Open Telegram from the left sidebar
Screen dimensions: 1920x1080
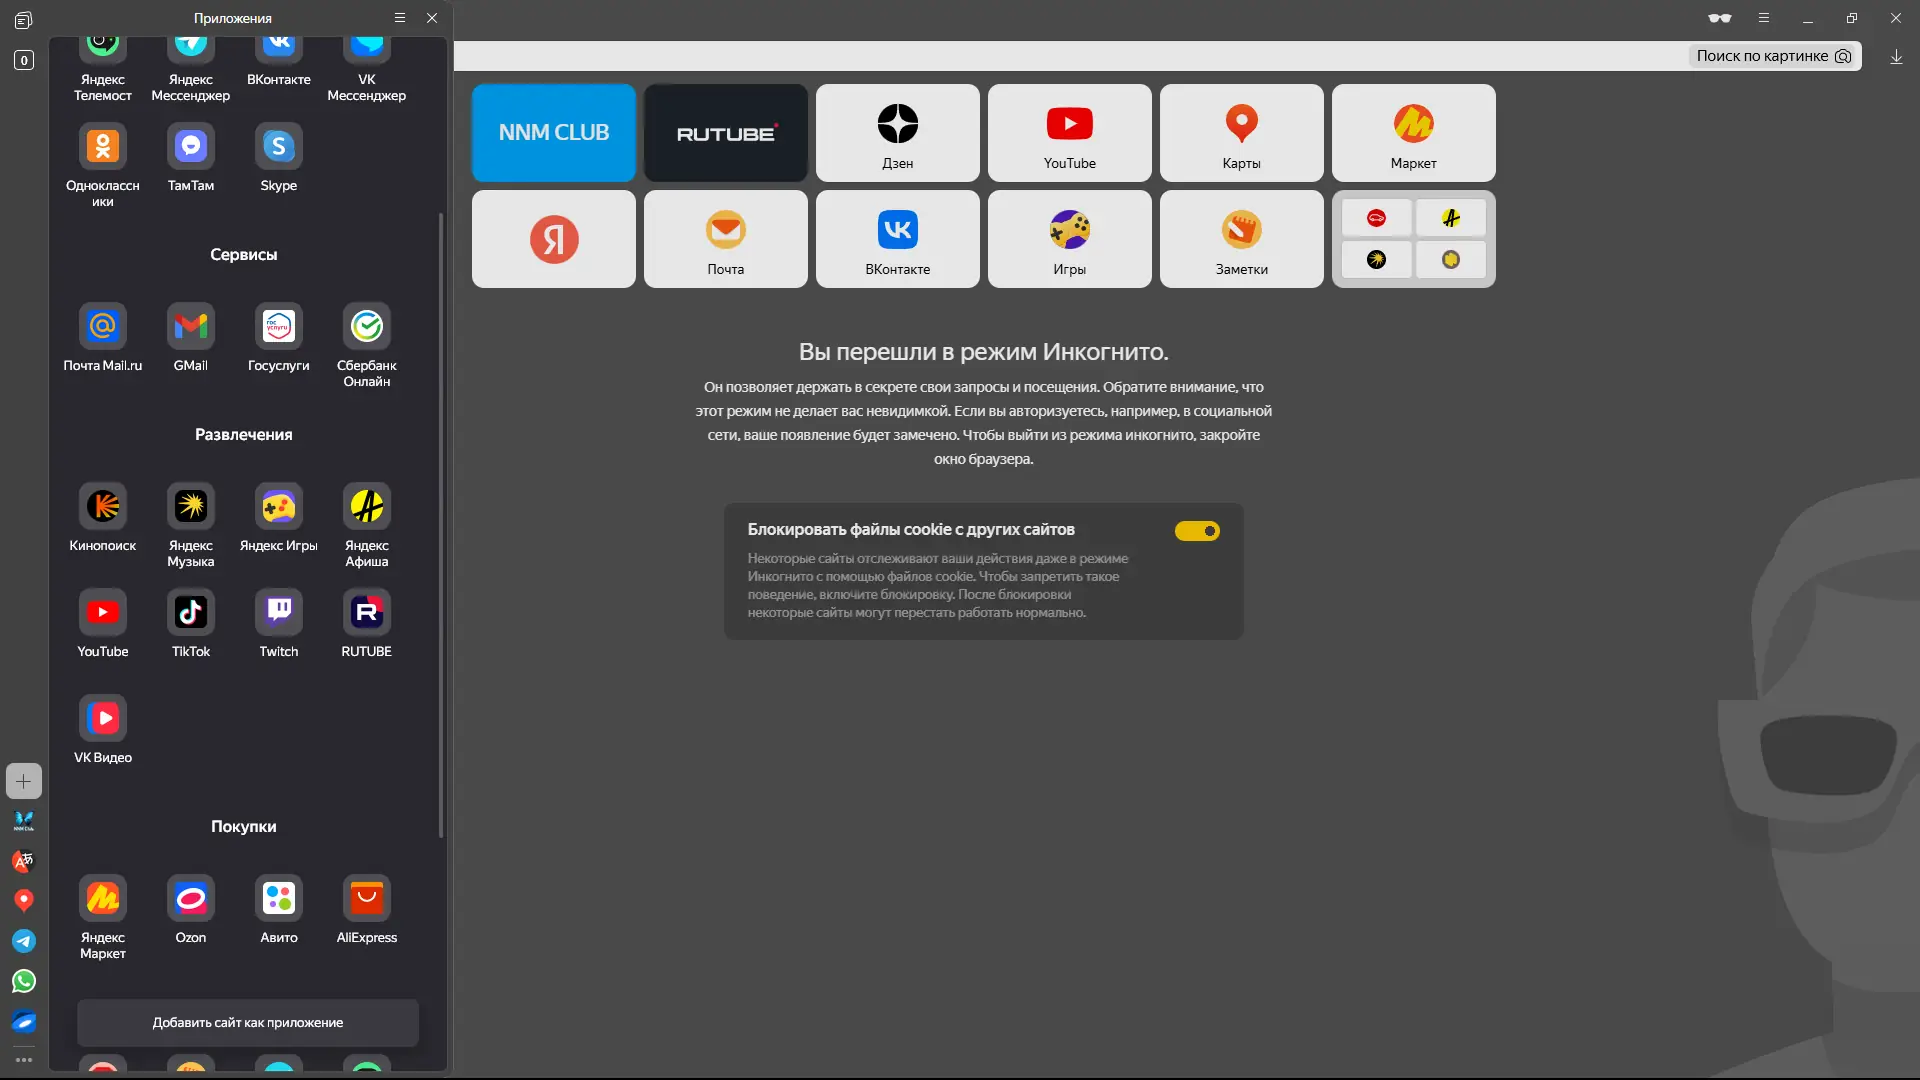pyautogui.click(x=23, y=941)
